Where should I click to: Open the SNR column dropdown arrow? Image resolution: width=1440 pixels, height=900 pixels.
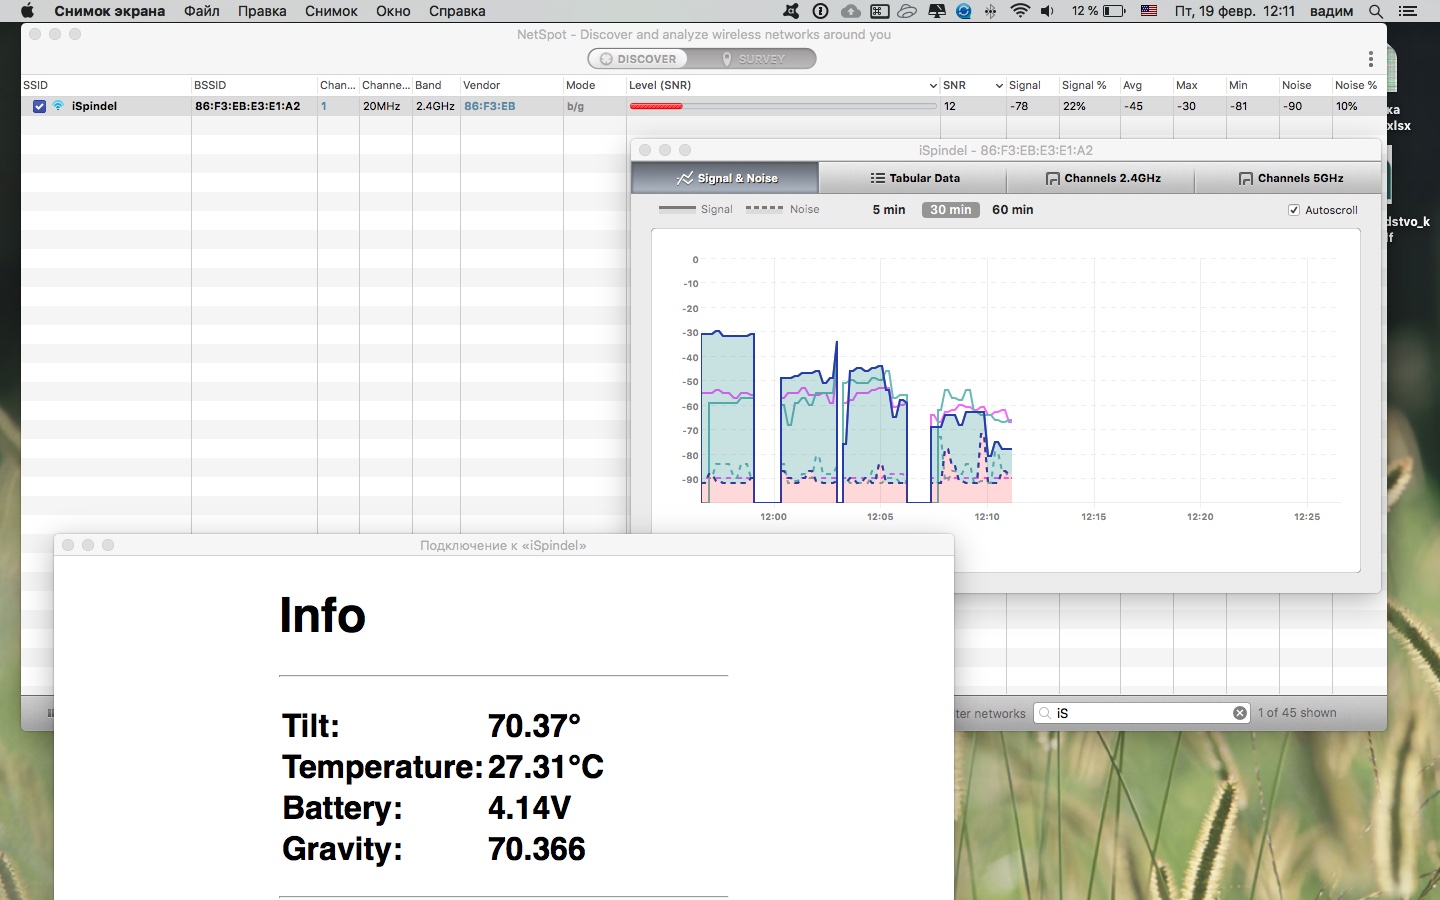[x=999, y=86]
